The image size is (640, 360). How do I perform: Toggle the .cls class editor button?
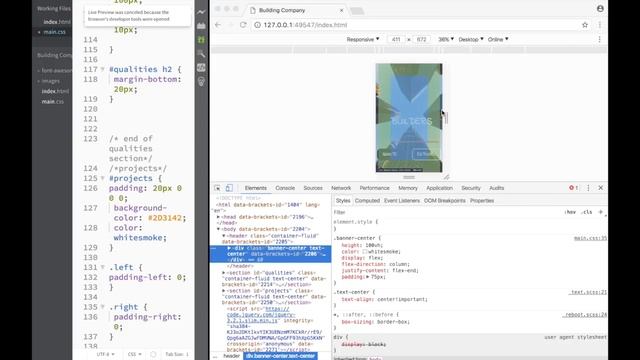(x=587, y=212)
